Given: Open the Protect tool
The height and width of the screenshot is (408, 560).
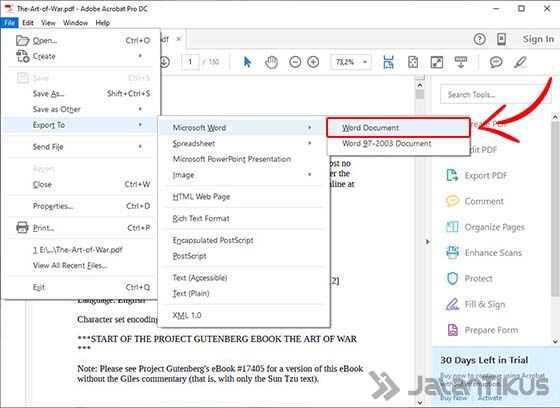Looking at the screenshot, I should point(469,278).
